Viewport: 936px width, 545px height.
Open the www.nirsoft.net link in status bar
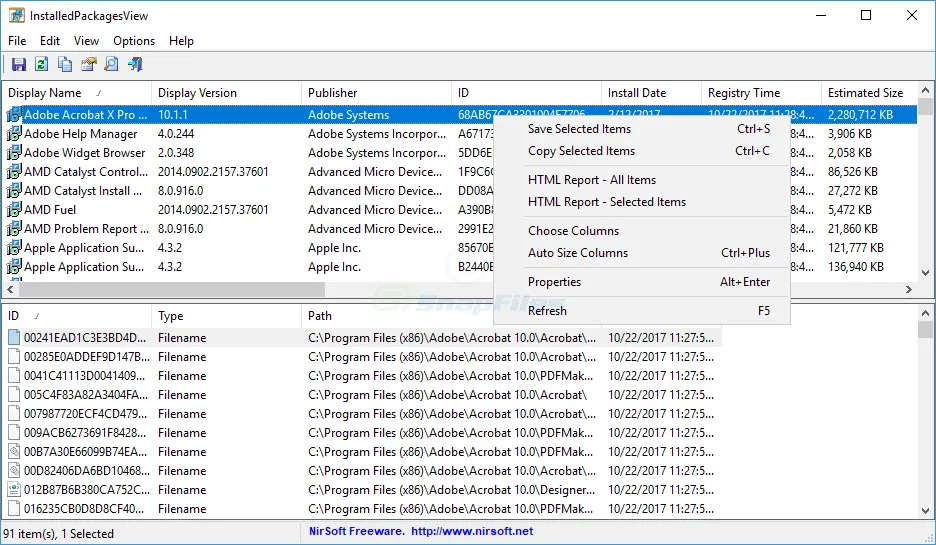[x=472, y=531]
